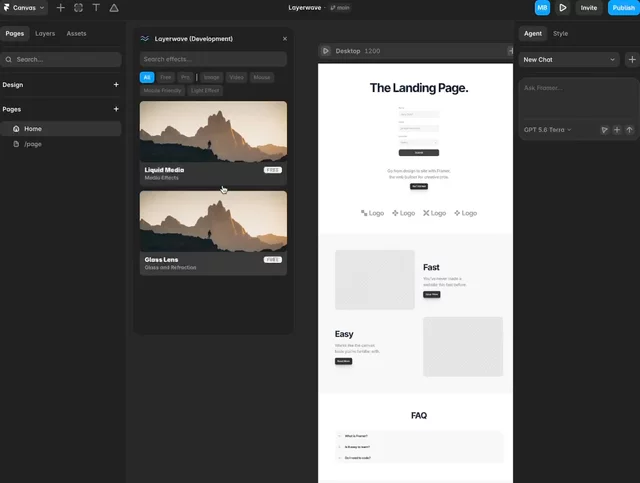Click the Preview play icon near Invite

(x=562, y=8)
